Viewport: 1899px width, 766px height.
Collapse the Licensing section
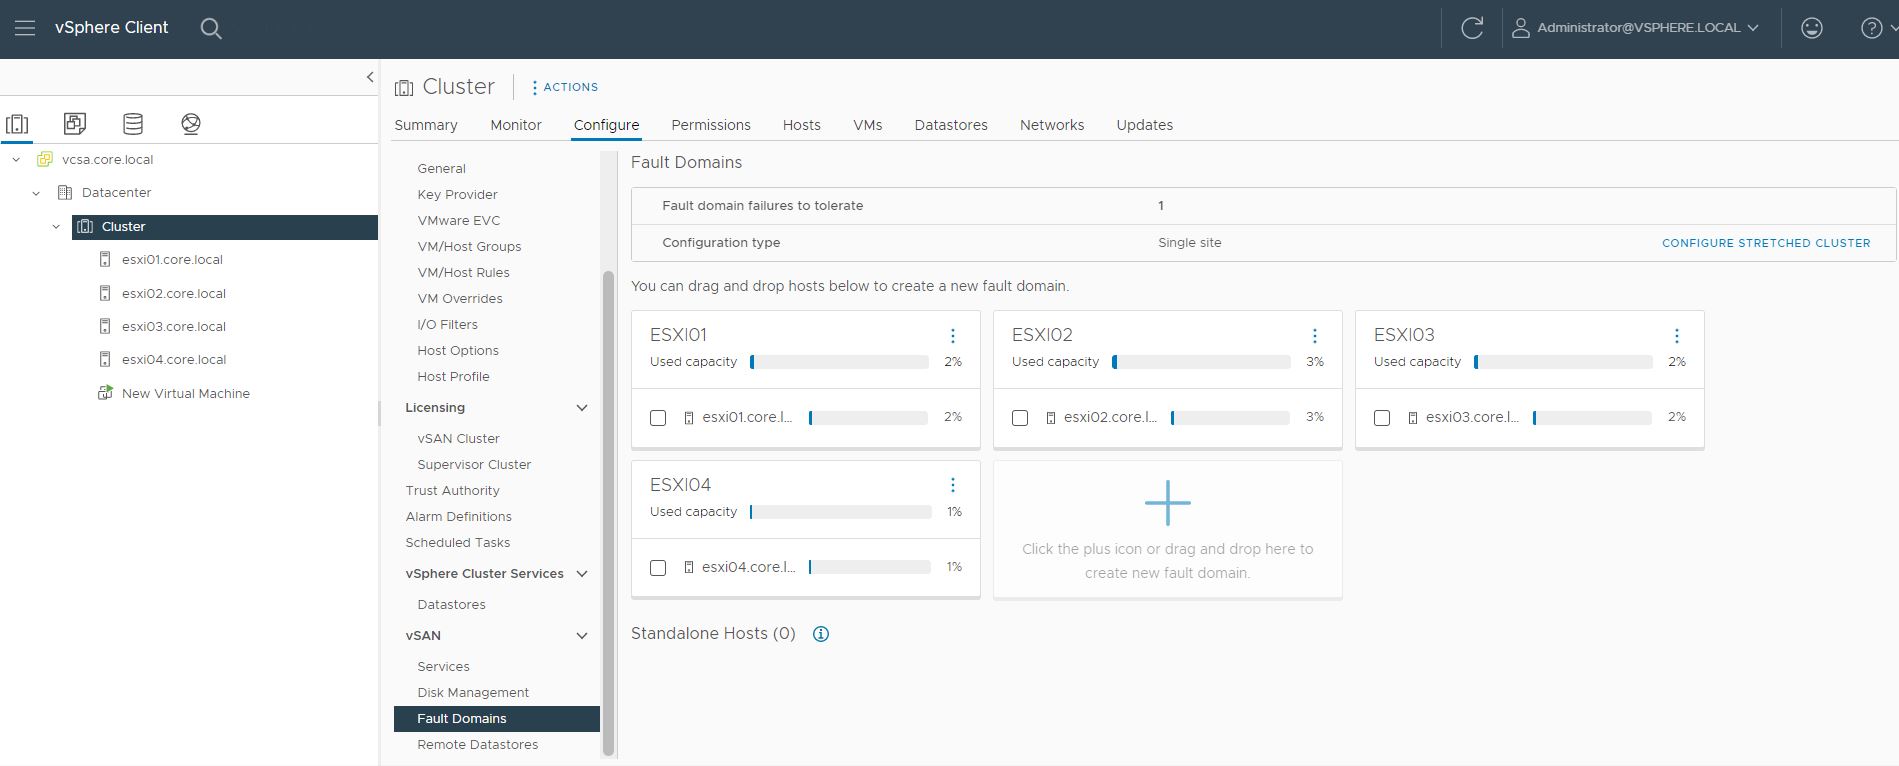582,408
